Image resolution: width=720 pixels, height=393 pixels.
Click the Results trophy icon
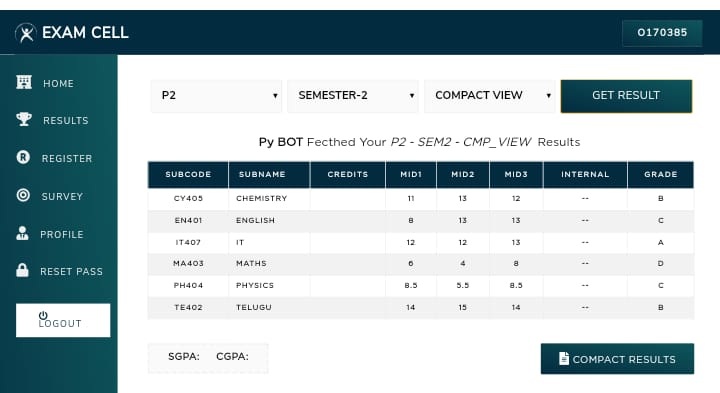click(x=24, y=119)
